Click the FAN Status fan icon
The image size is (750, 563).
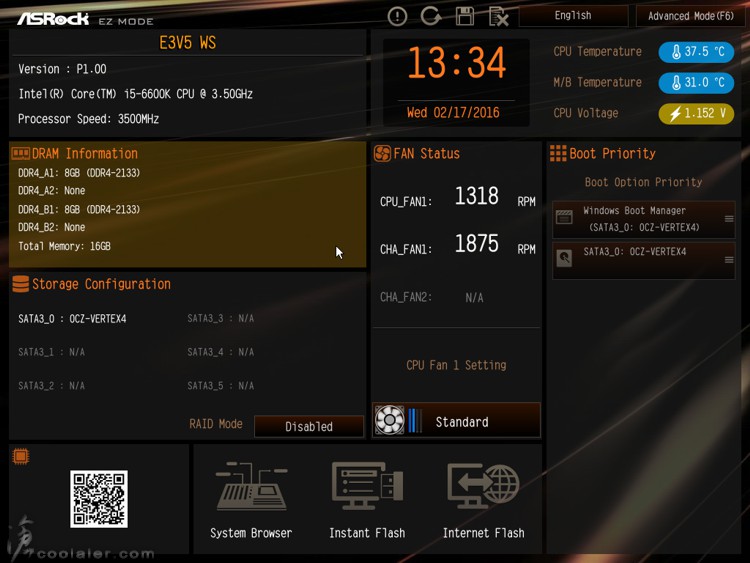point(382,154)
